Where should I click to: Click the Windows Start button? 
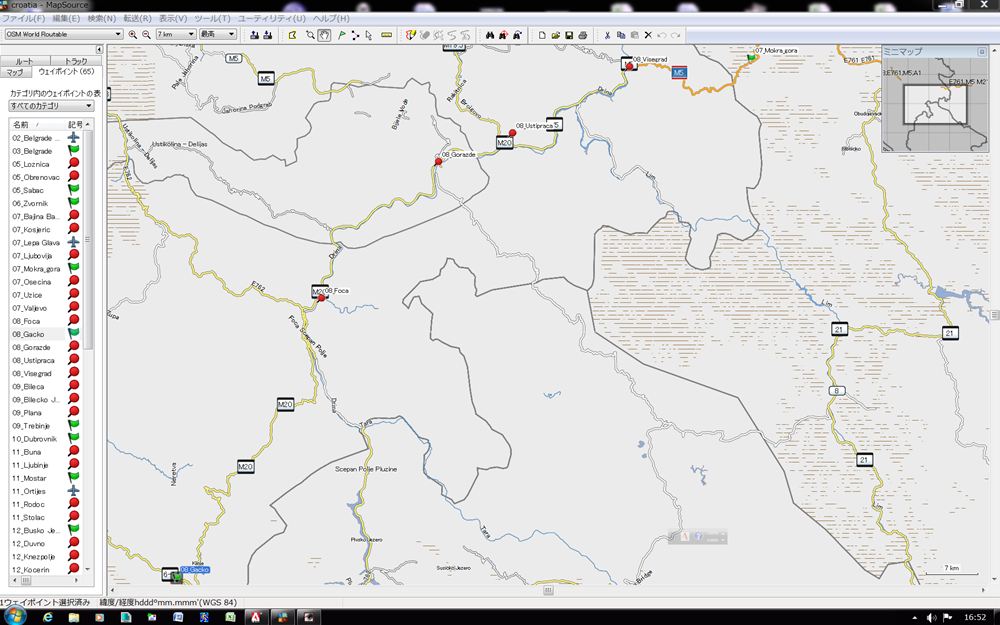(14, 617)
